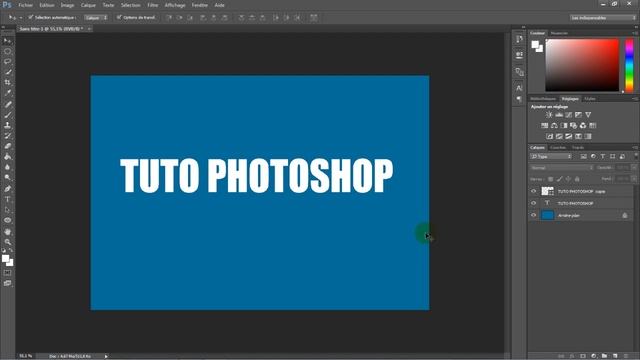
Task: Switch to the Nuancier tab
Action: pos(559,33)
